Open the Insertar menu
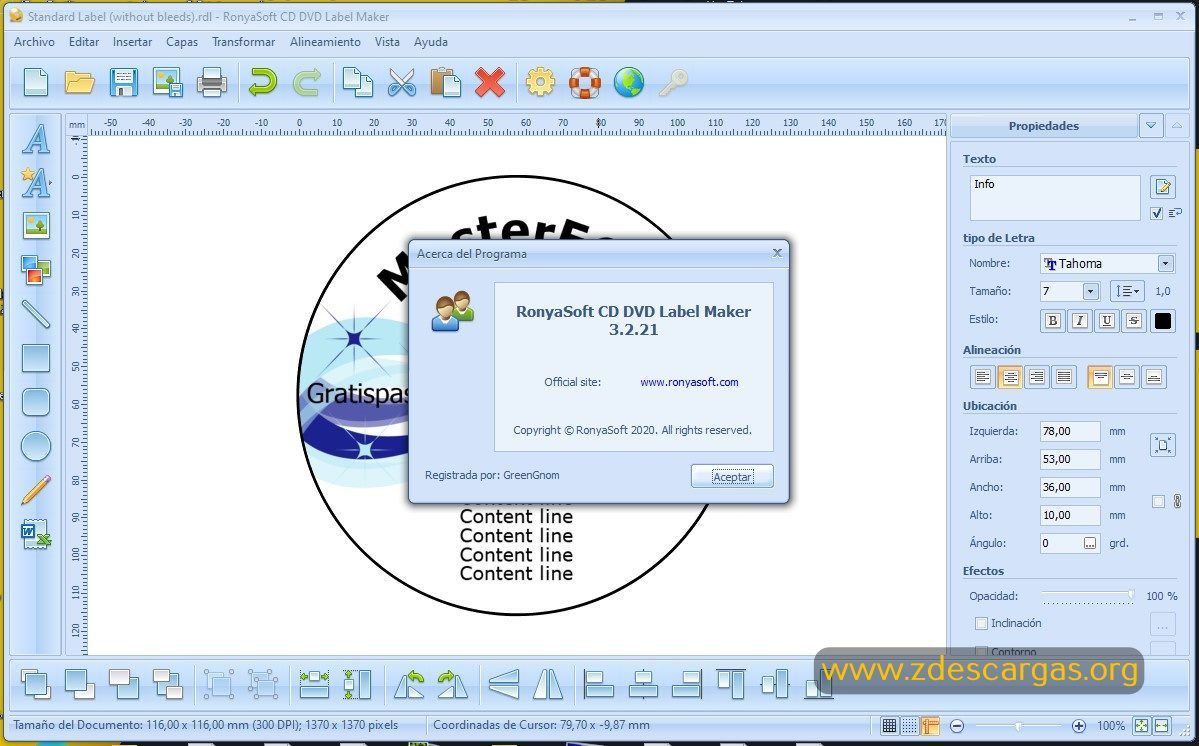 [x=132, y=42]
